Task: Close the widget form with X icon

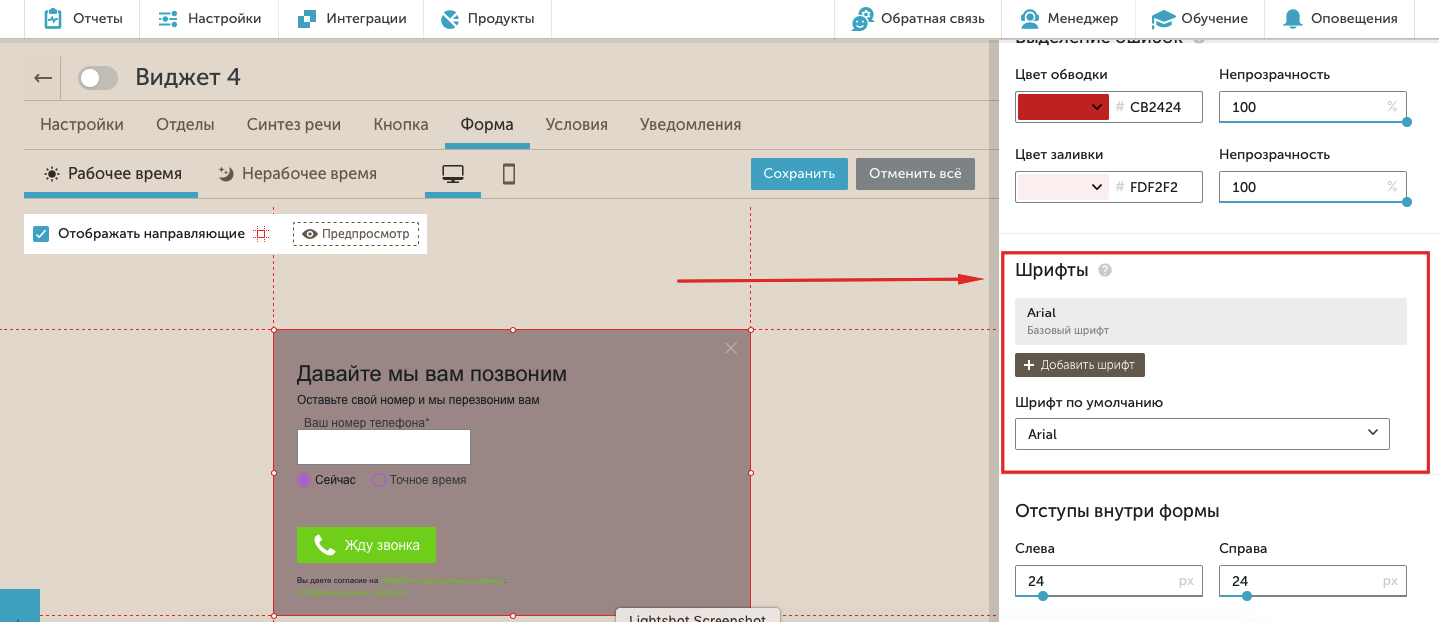Action: click(x=731, y=348)
